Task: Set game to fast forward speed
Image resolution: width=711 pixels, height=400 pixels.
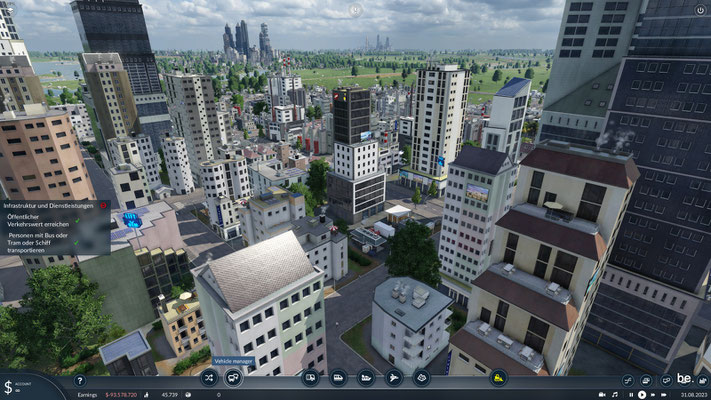Action: tap(653, 395)
